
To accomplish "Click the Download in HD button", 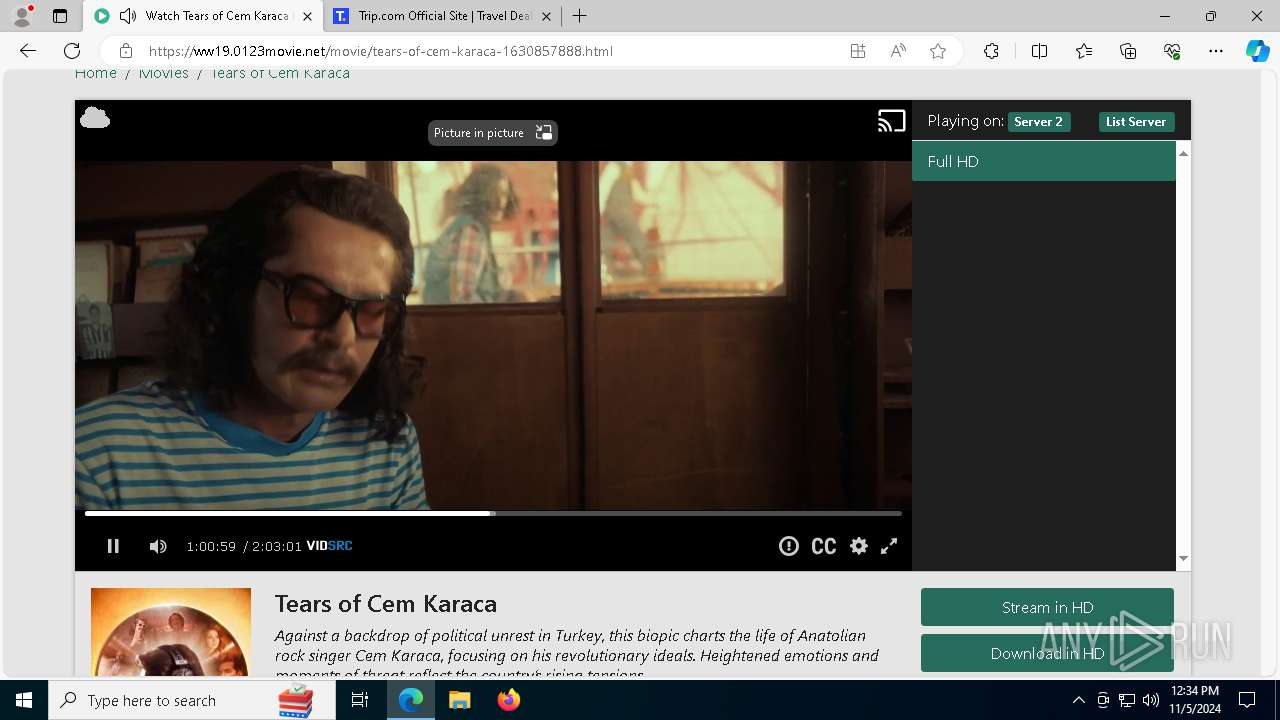I will 1047,653.
